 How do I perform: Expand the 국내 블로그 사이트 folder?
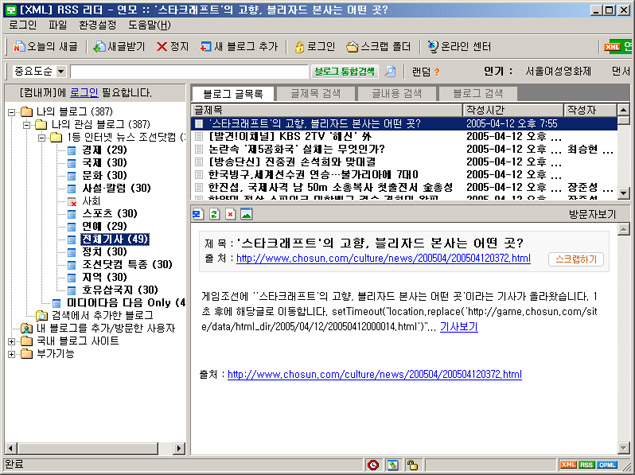tap(11, 342)
